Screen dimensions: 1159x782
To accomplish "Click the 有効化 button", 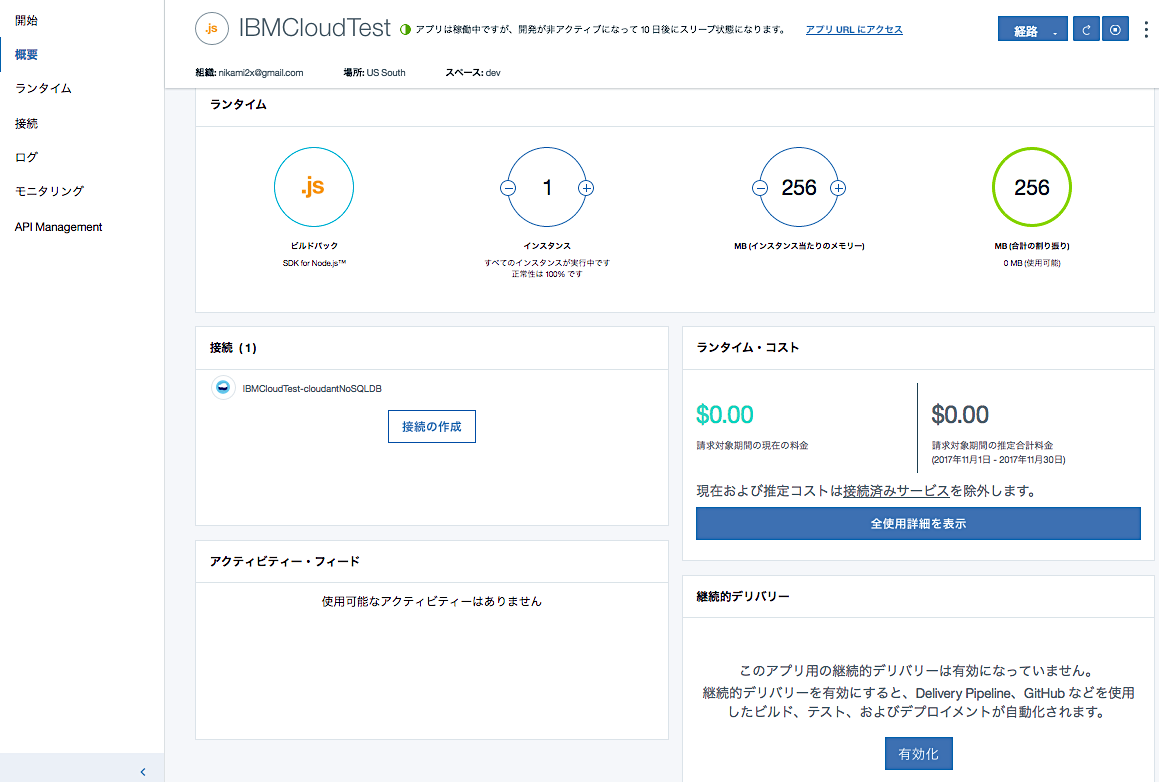I will point(918,754).
